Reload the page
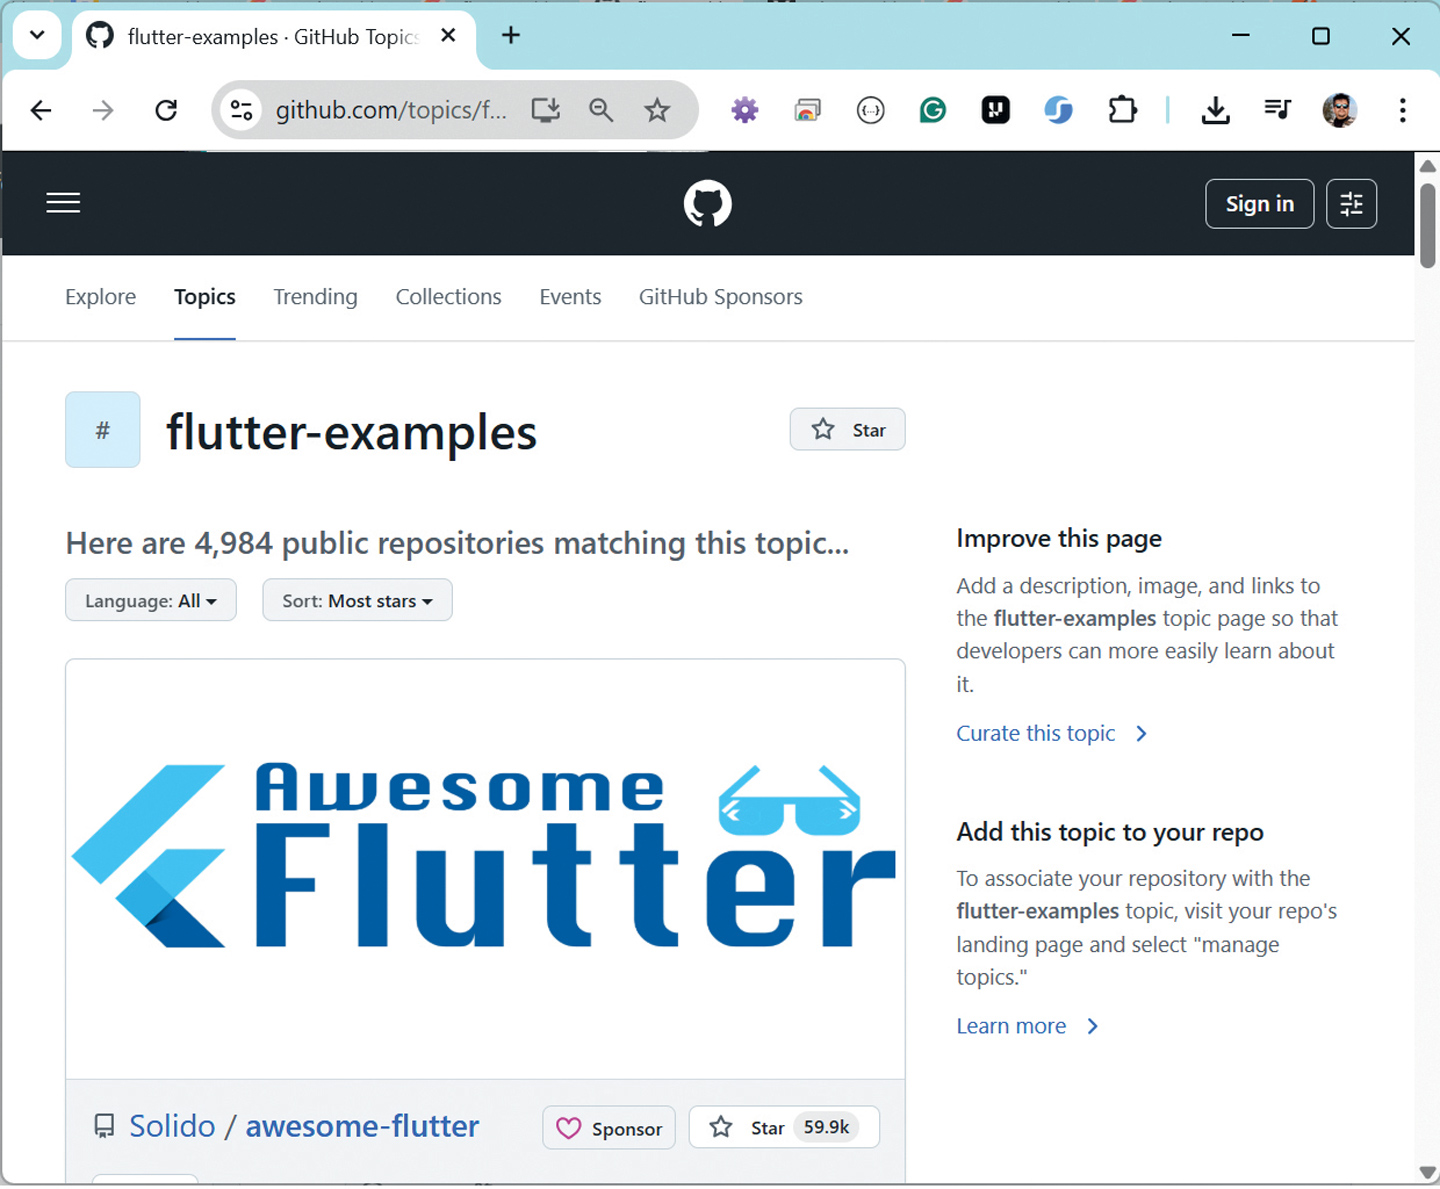The width and height of the screenshot is (1440, 1189). [166, 110]
